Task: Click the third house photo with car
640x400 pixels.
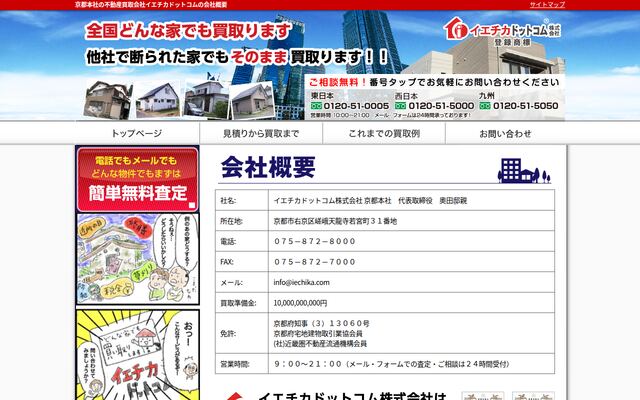Action: click(x=206, y=100)
